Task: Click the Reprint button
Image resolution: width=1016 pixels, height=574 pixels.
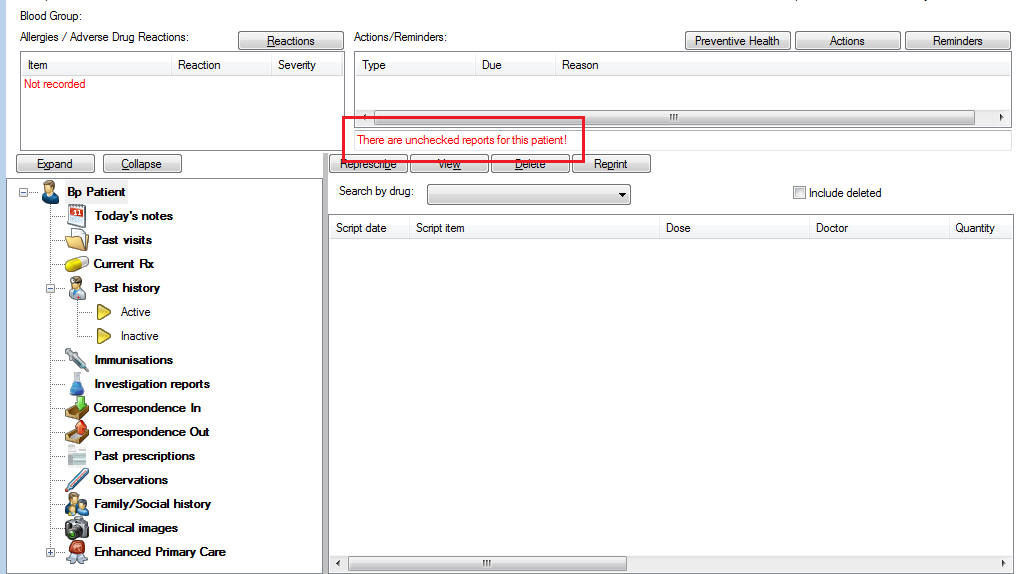Action: tap(610, 164)
